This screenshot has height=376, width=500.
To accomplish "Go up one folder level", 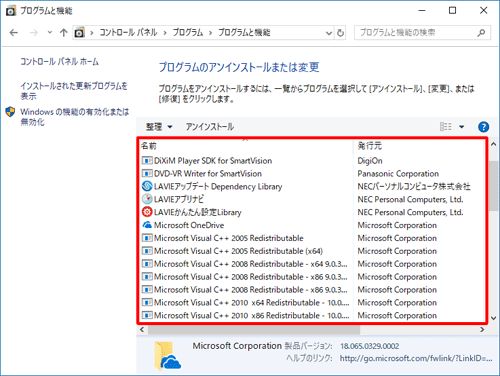I will 63,33.
